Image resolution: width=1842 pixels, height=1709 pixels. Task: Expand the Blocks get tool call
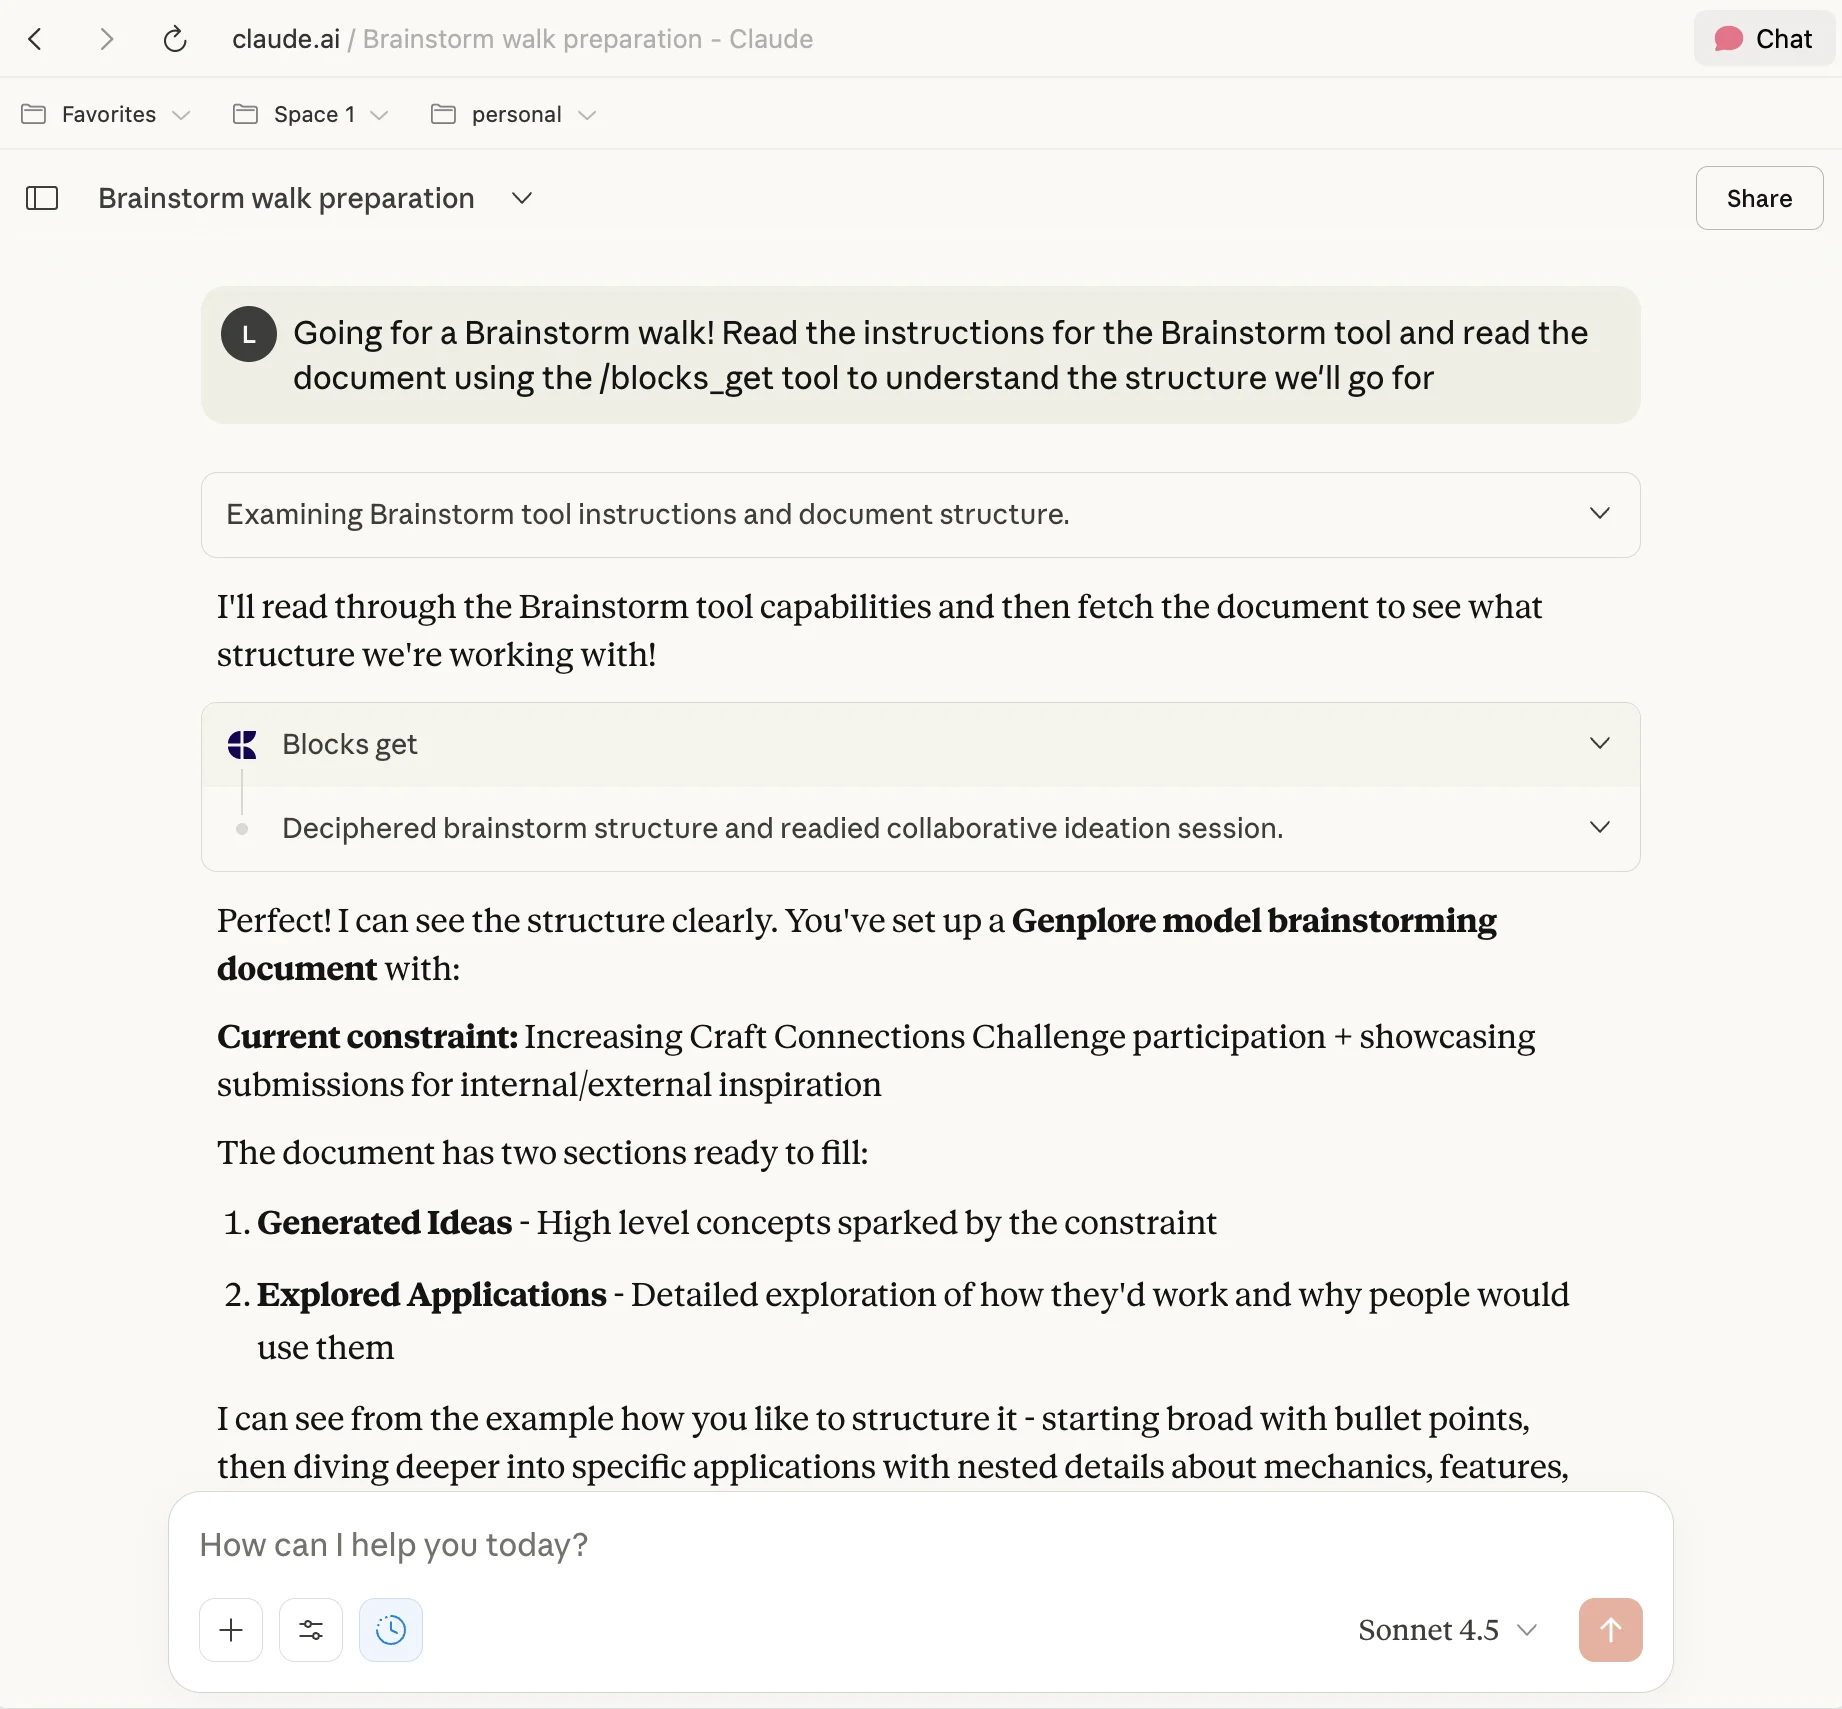pos(1599,744)
